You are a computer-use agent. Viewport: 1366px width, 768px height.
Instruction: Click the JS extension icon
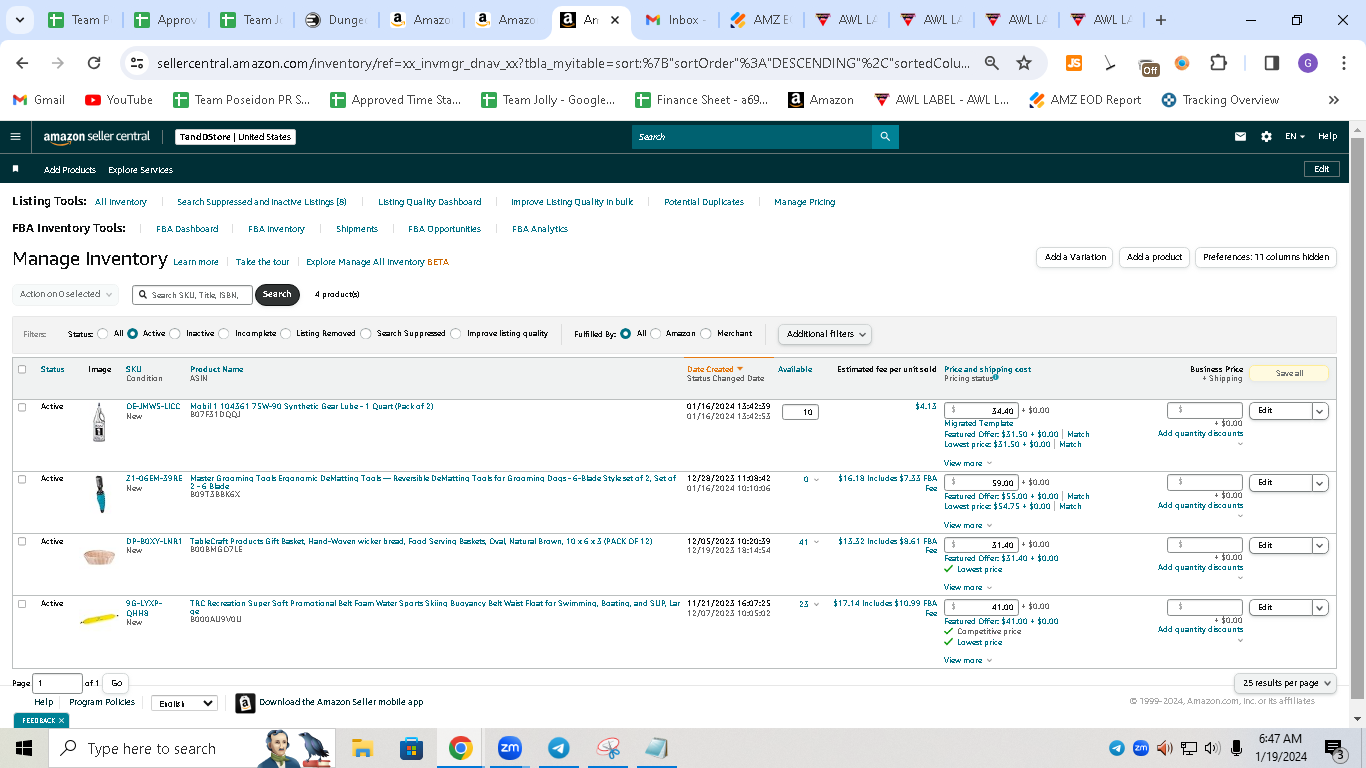(x=1074, y=63)
